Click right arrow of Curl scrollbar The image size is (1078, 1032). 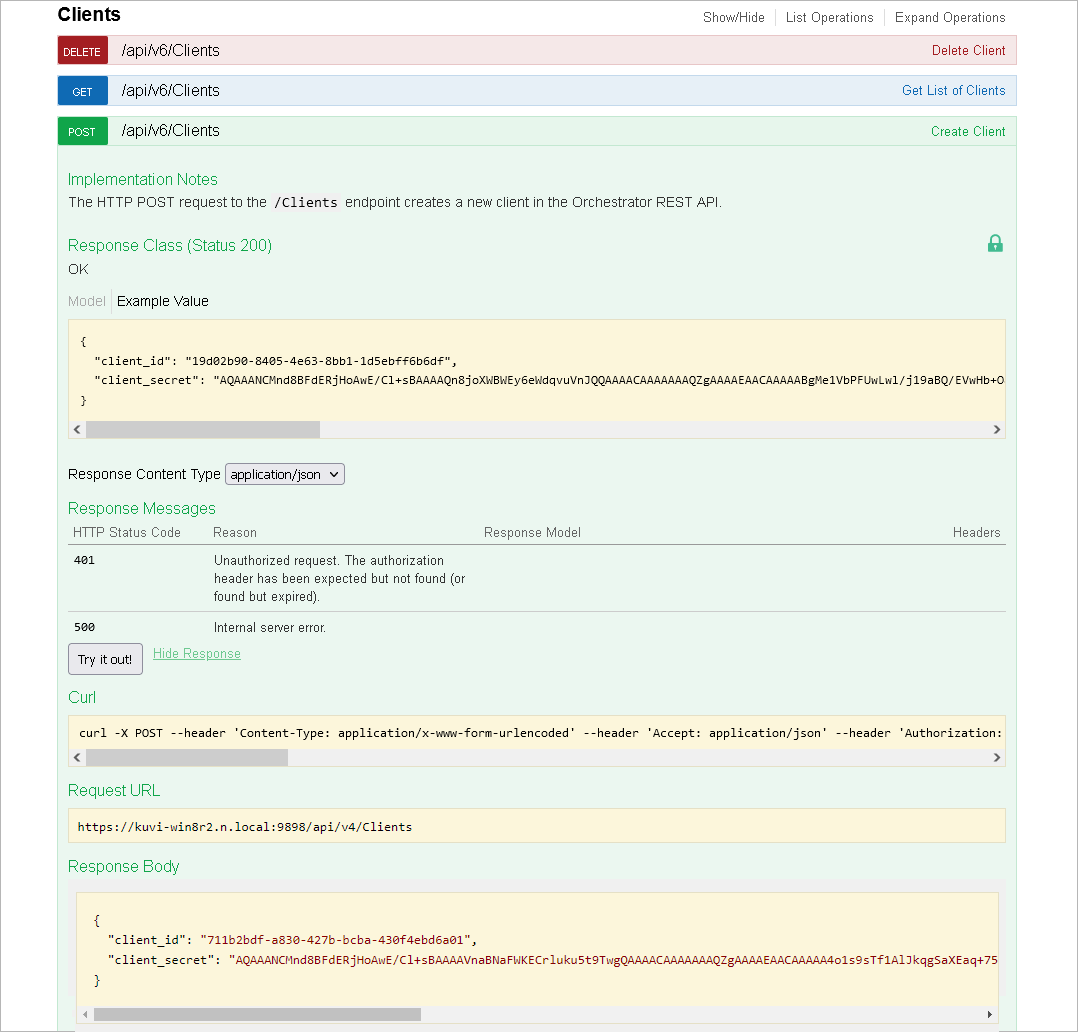click(x=997, y=758)
